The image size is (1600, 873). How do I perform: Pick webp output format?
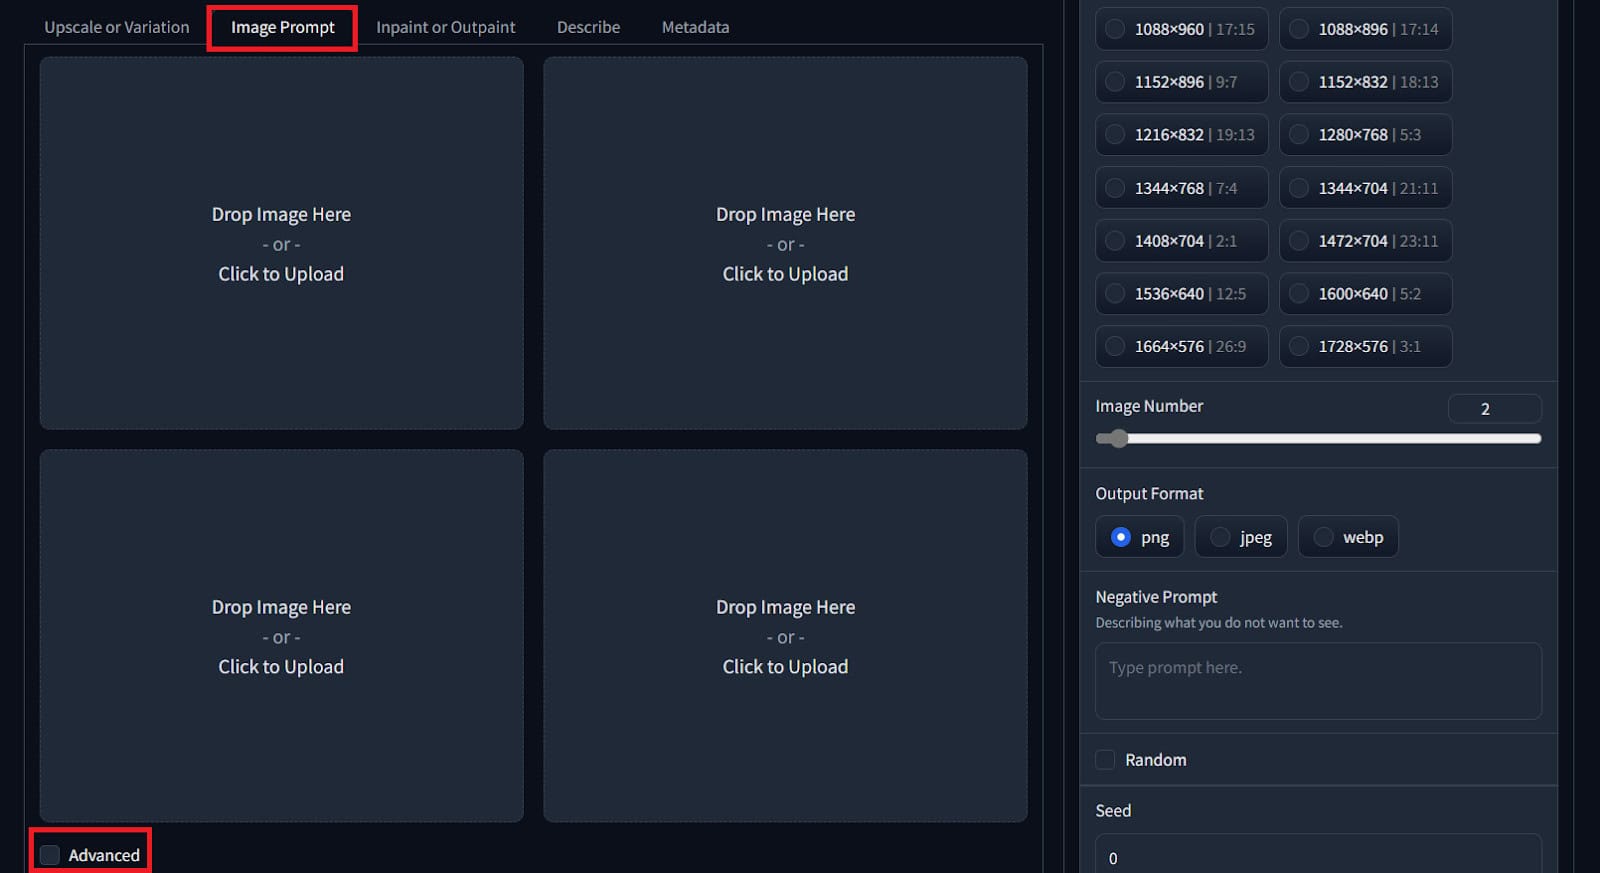[x=1323, y=537]
